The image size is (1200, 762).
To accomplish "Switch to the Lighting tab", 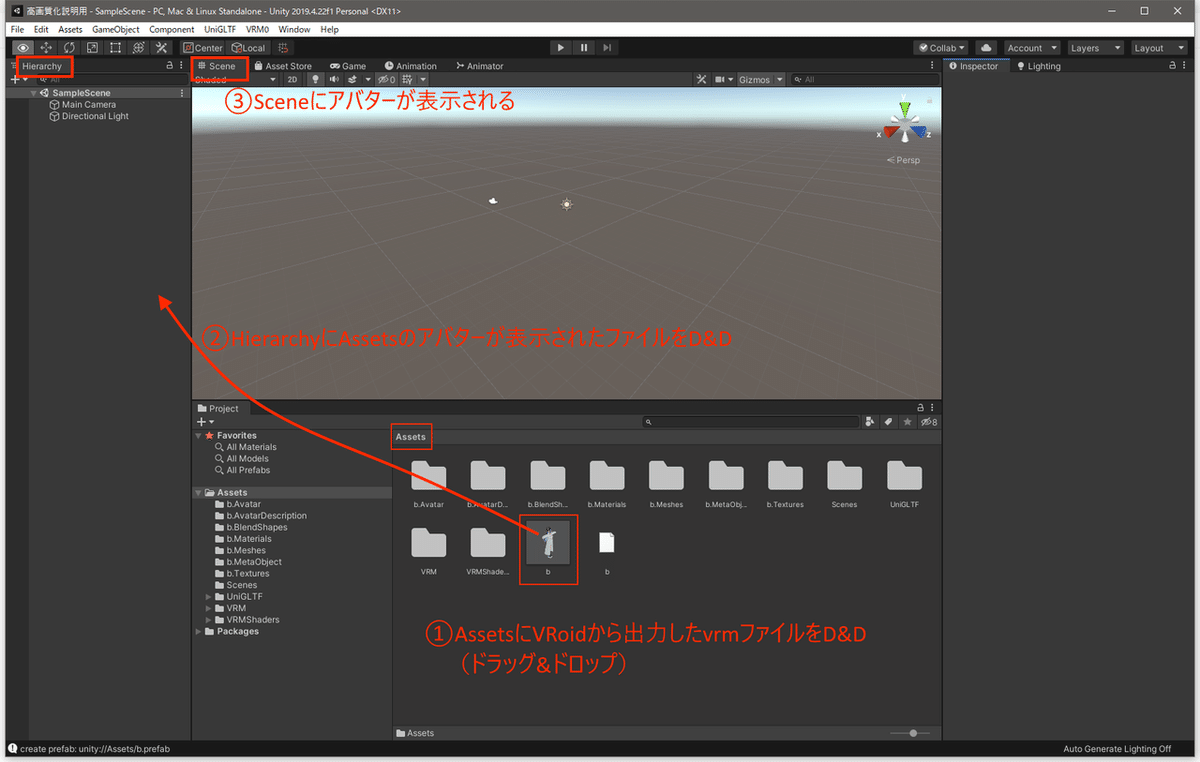I will pyautogui.click(x=1039, y=66).
